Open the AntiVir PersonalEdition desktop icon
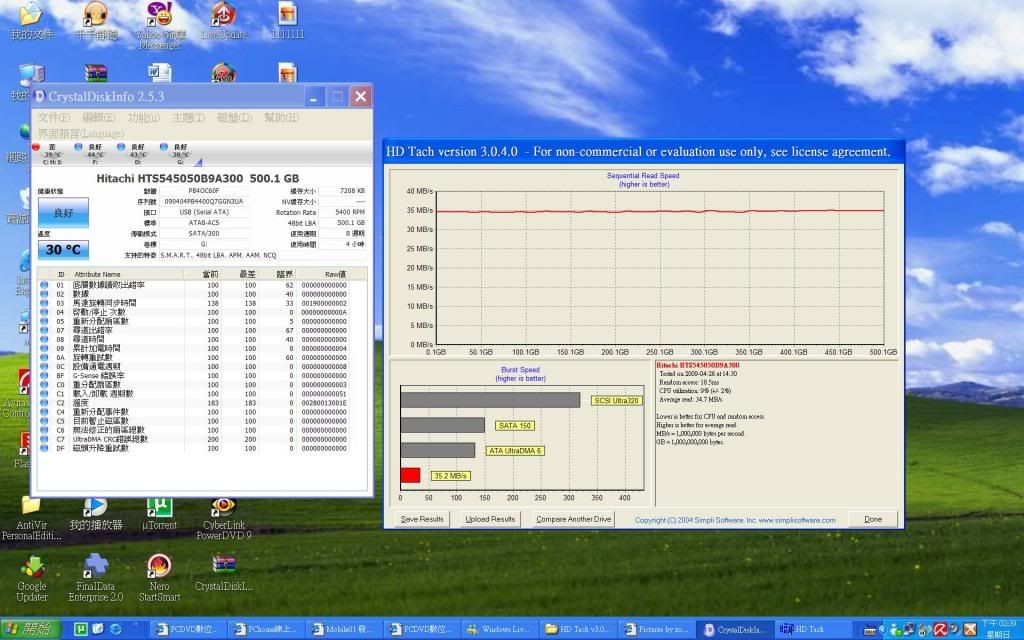The image size is (1024, 640). click(x=31, y=519)
